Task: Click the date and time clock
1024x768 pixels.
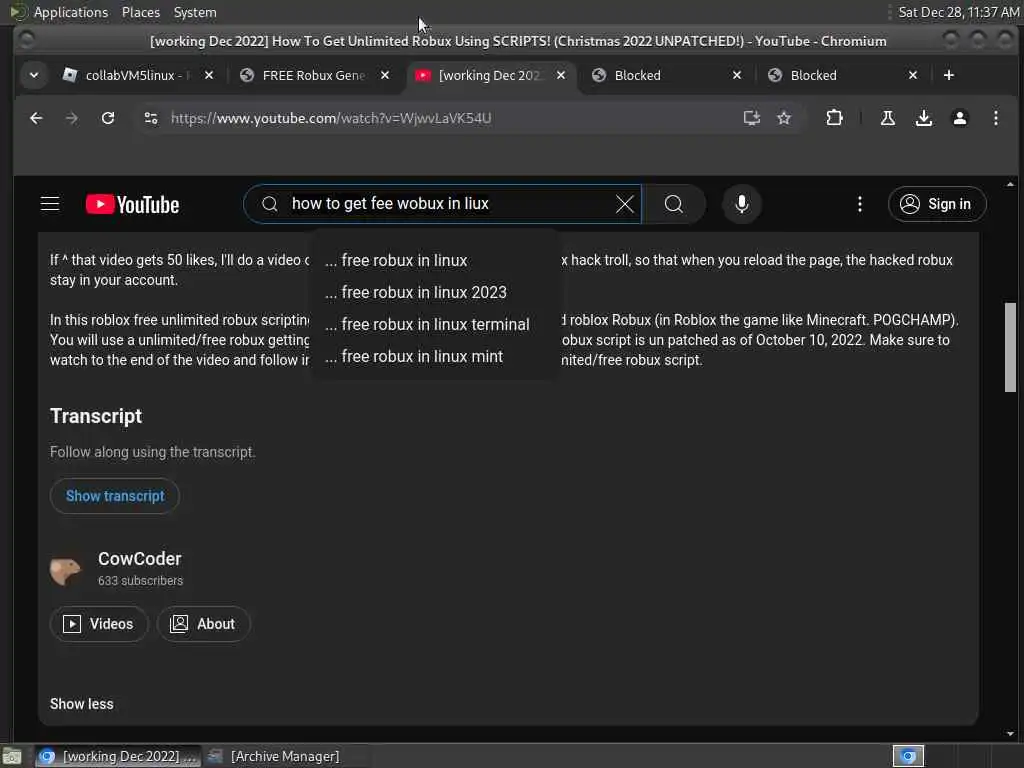Action: tap(958, 12)
